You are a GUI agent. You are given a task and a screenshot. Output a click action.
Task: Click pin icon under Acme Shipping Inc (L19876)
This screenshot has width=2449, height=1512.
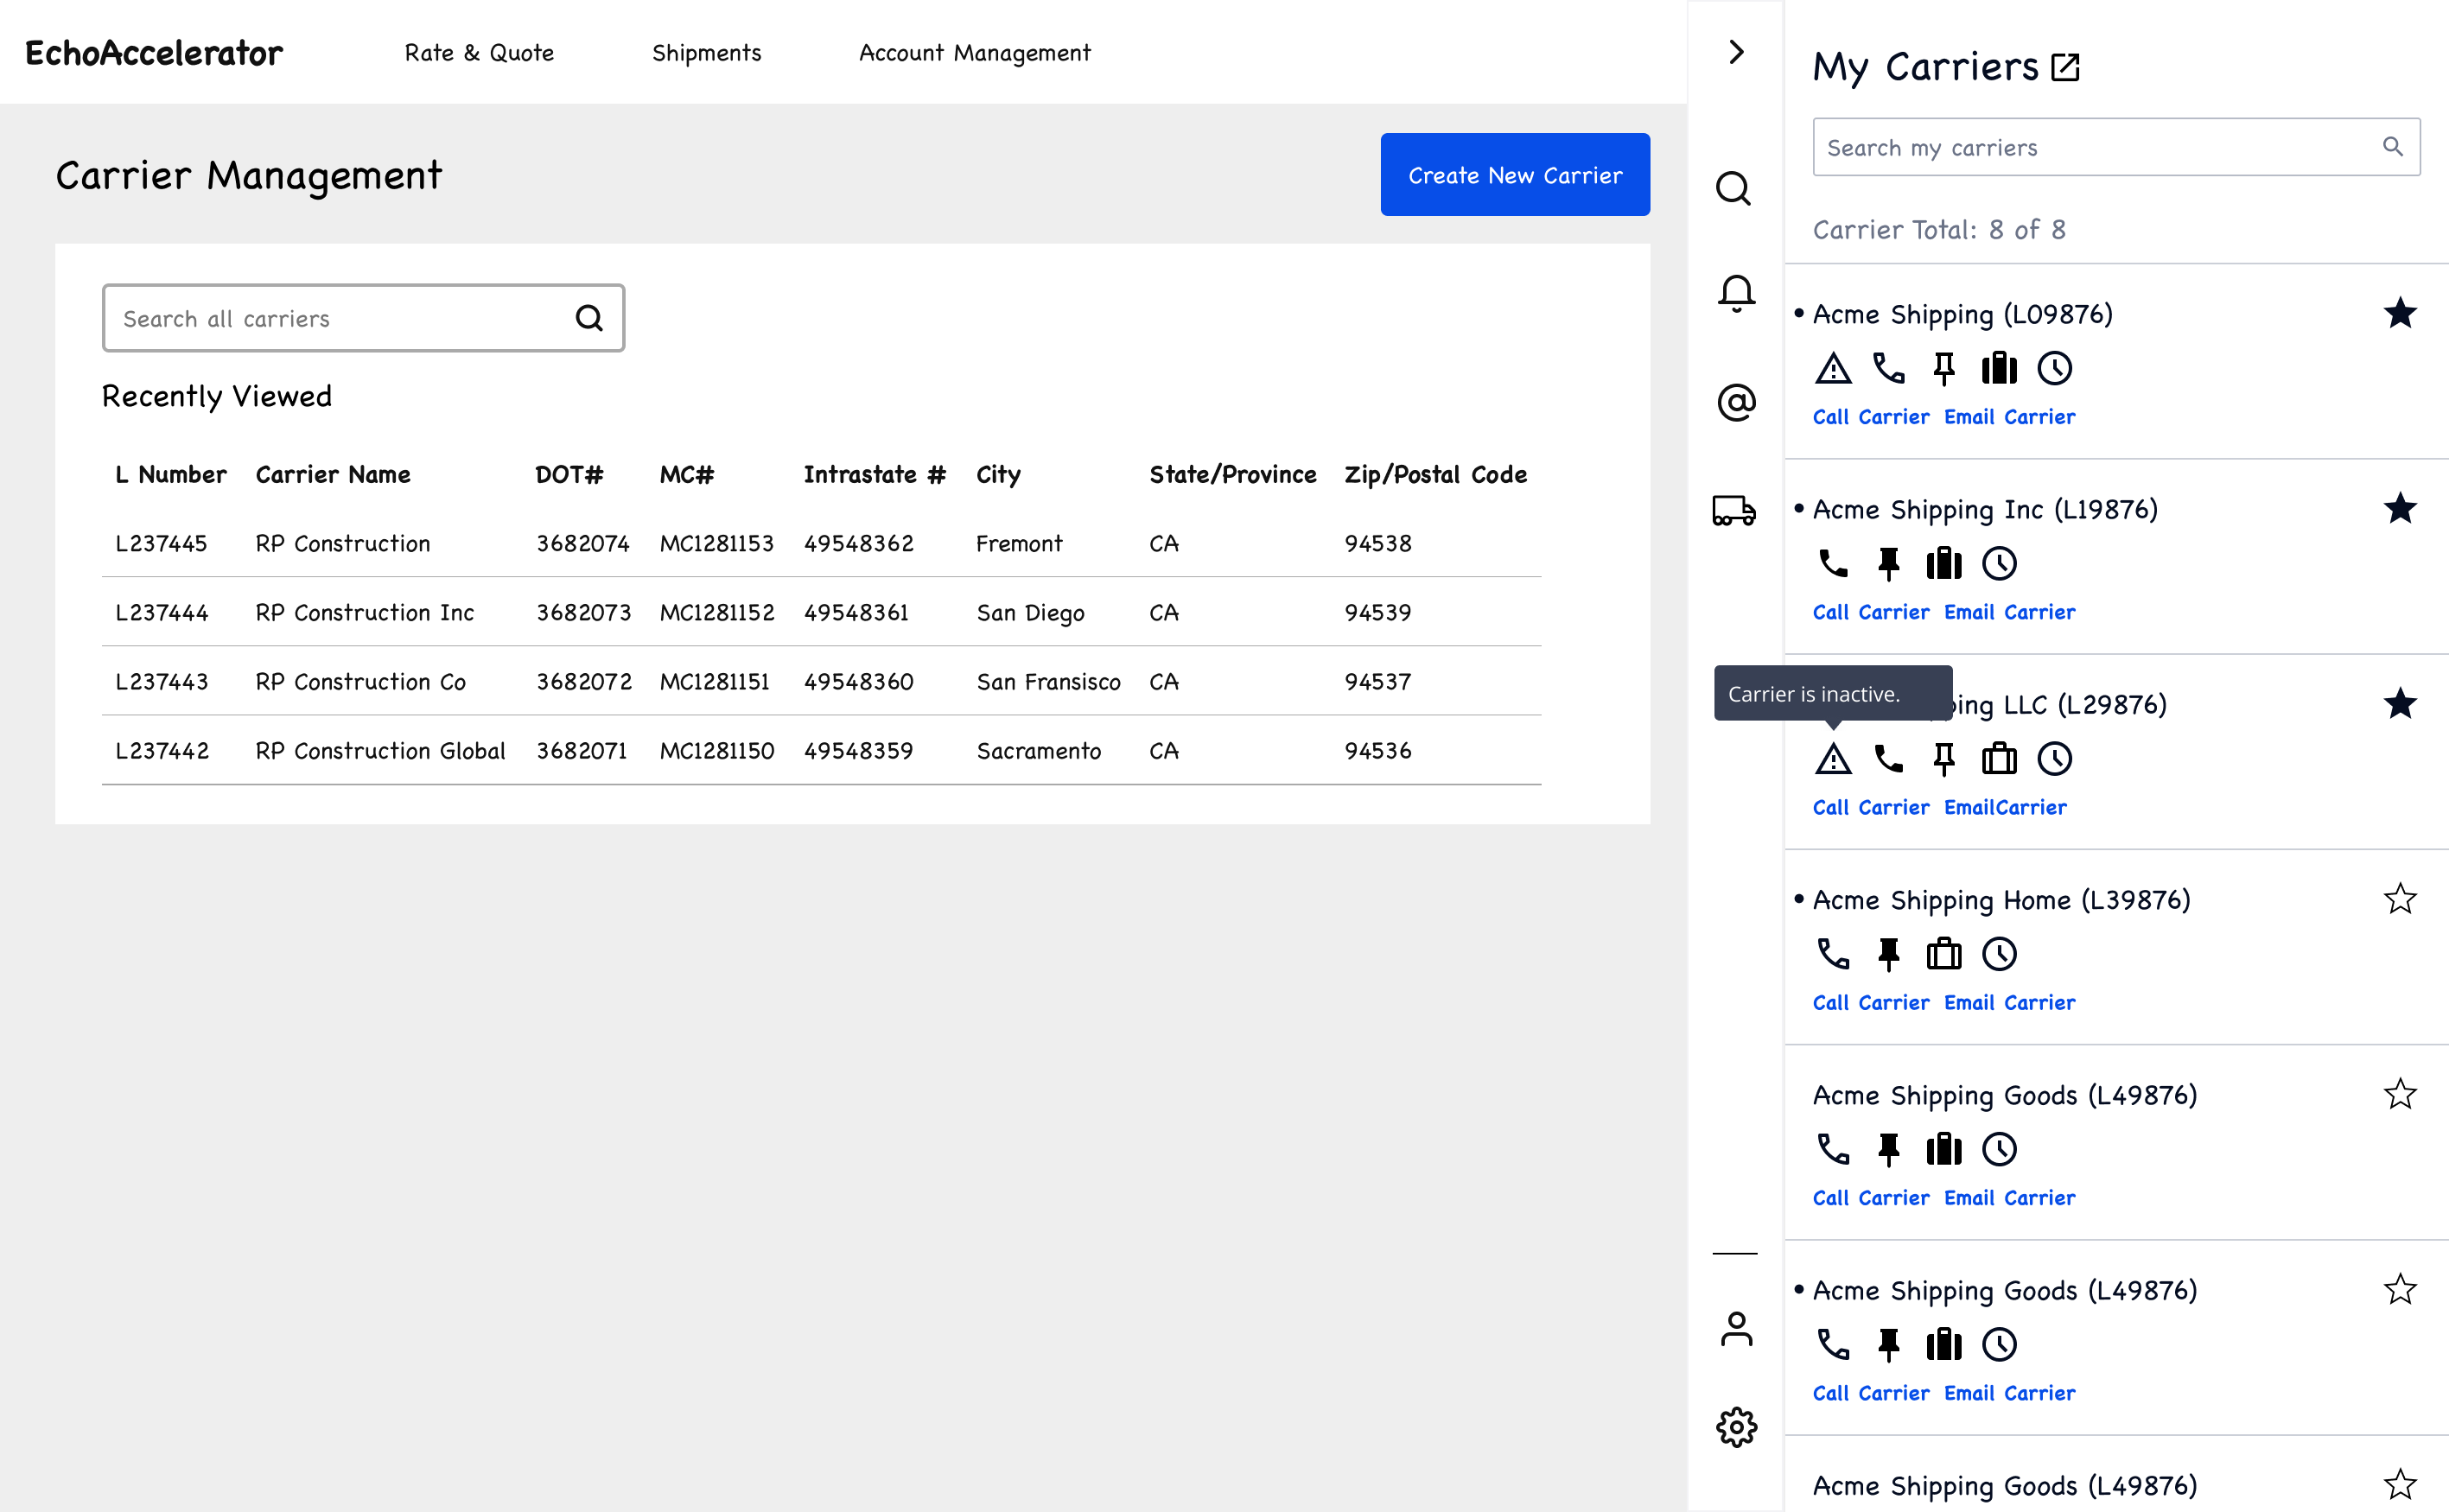coord(1888,564)
